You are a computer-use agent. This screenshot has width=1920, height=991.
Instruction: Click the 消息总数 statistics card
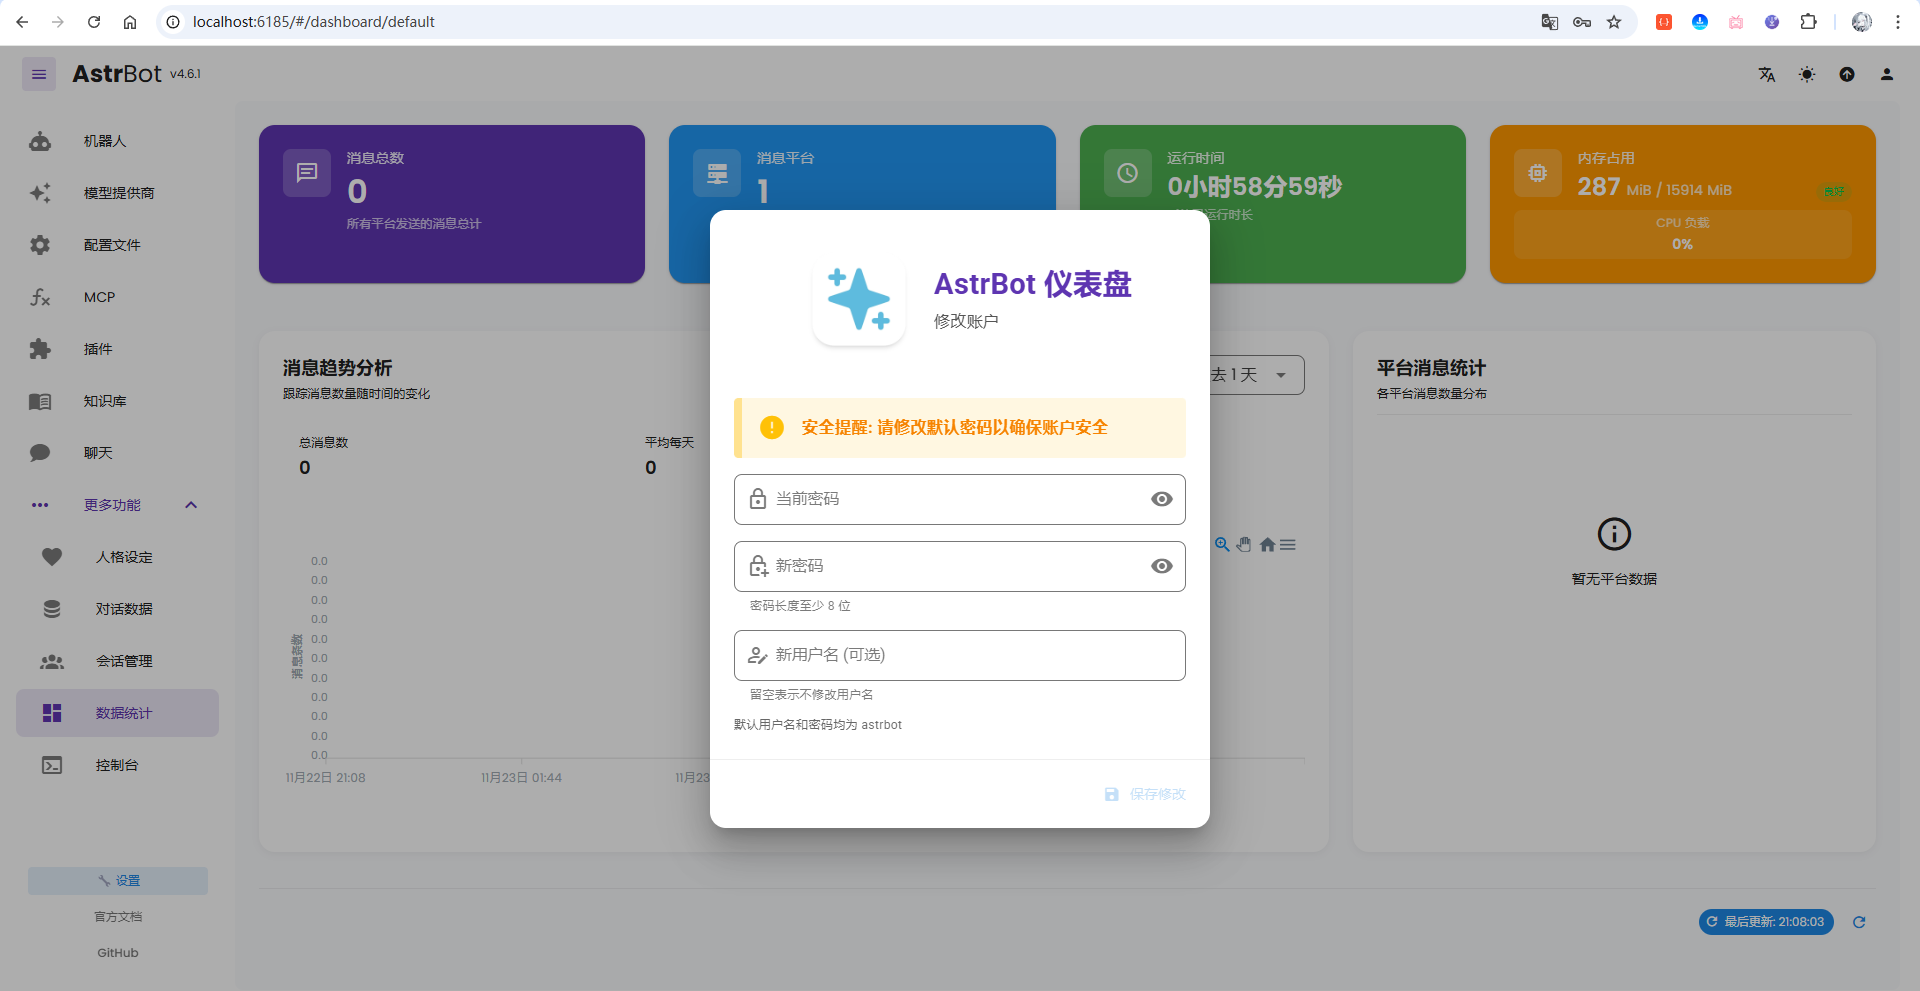tap(452, 204)
